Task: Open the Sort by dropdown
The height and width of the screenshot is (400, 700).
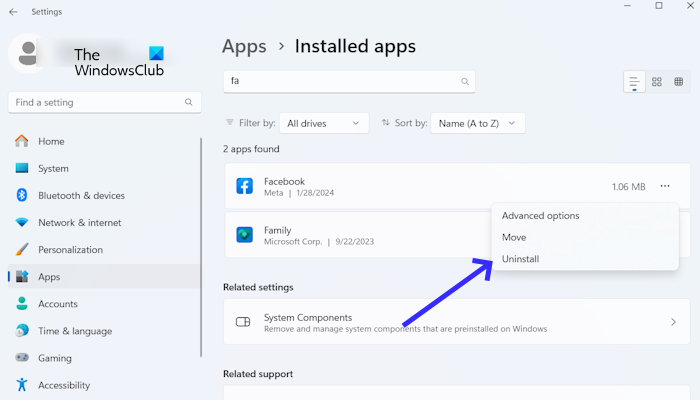Action: 478,123
